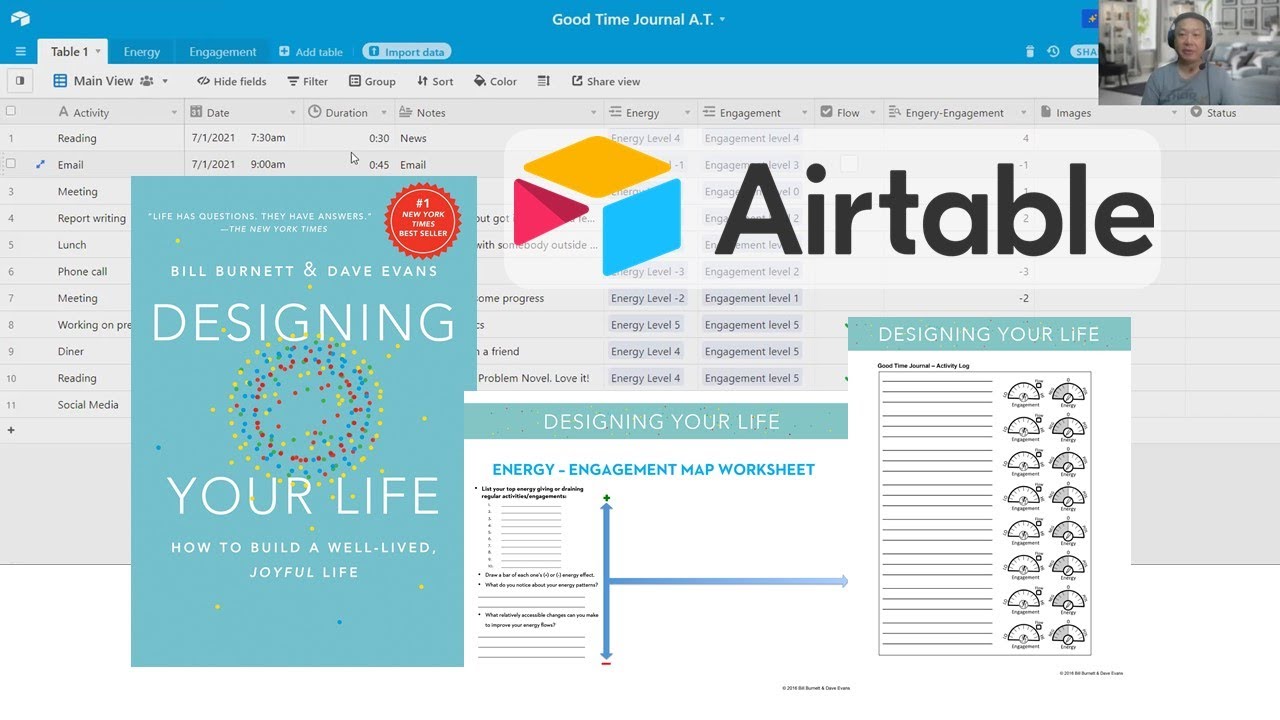This screenshot has width=1280, height=720.
Task: Tick the Email row selection checkbox
Action: coord(11,164)
